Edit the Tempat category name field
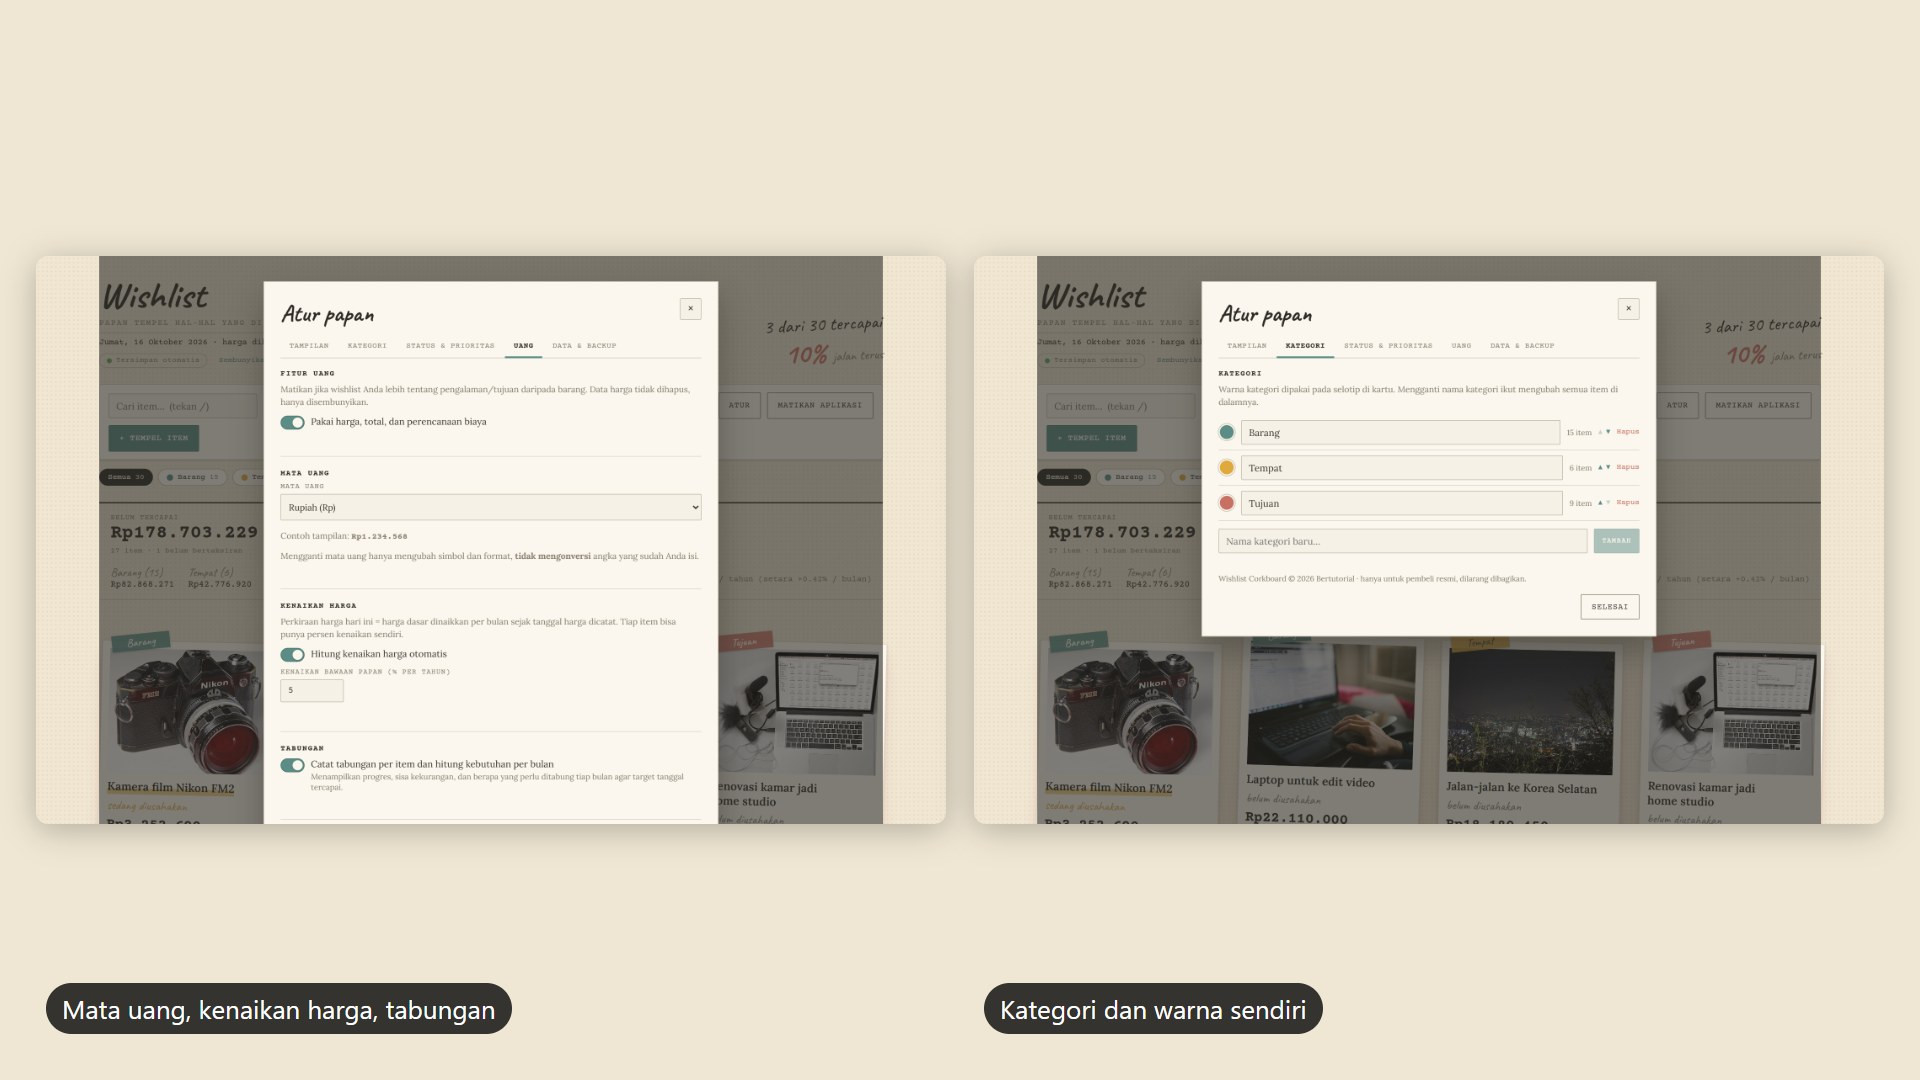Screen dimensions: 1920x1080 [x=1401, y=467]
